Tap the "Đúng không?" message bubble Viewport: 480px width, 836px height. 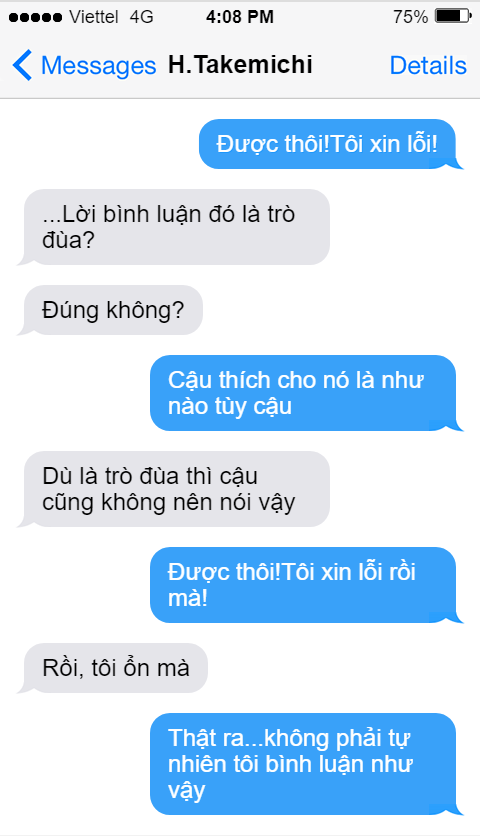pyautogui.click(x=110, y=310)
